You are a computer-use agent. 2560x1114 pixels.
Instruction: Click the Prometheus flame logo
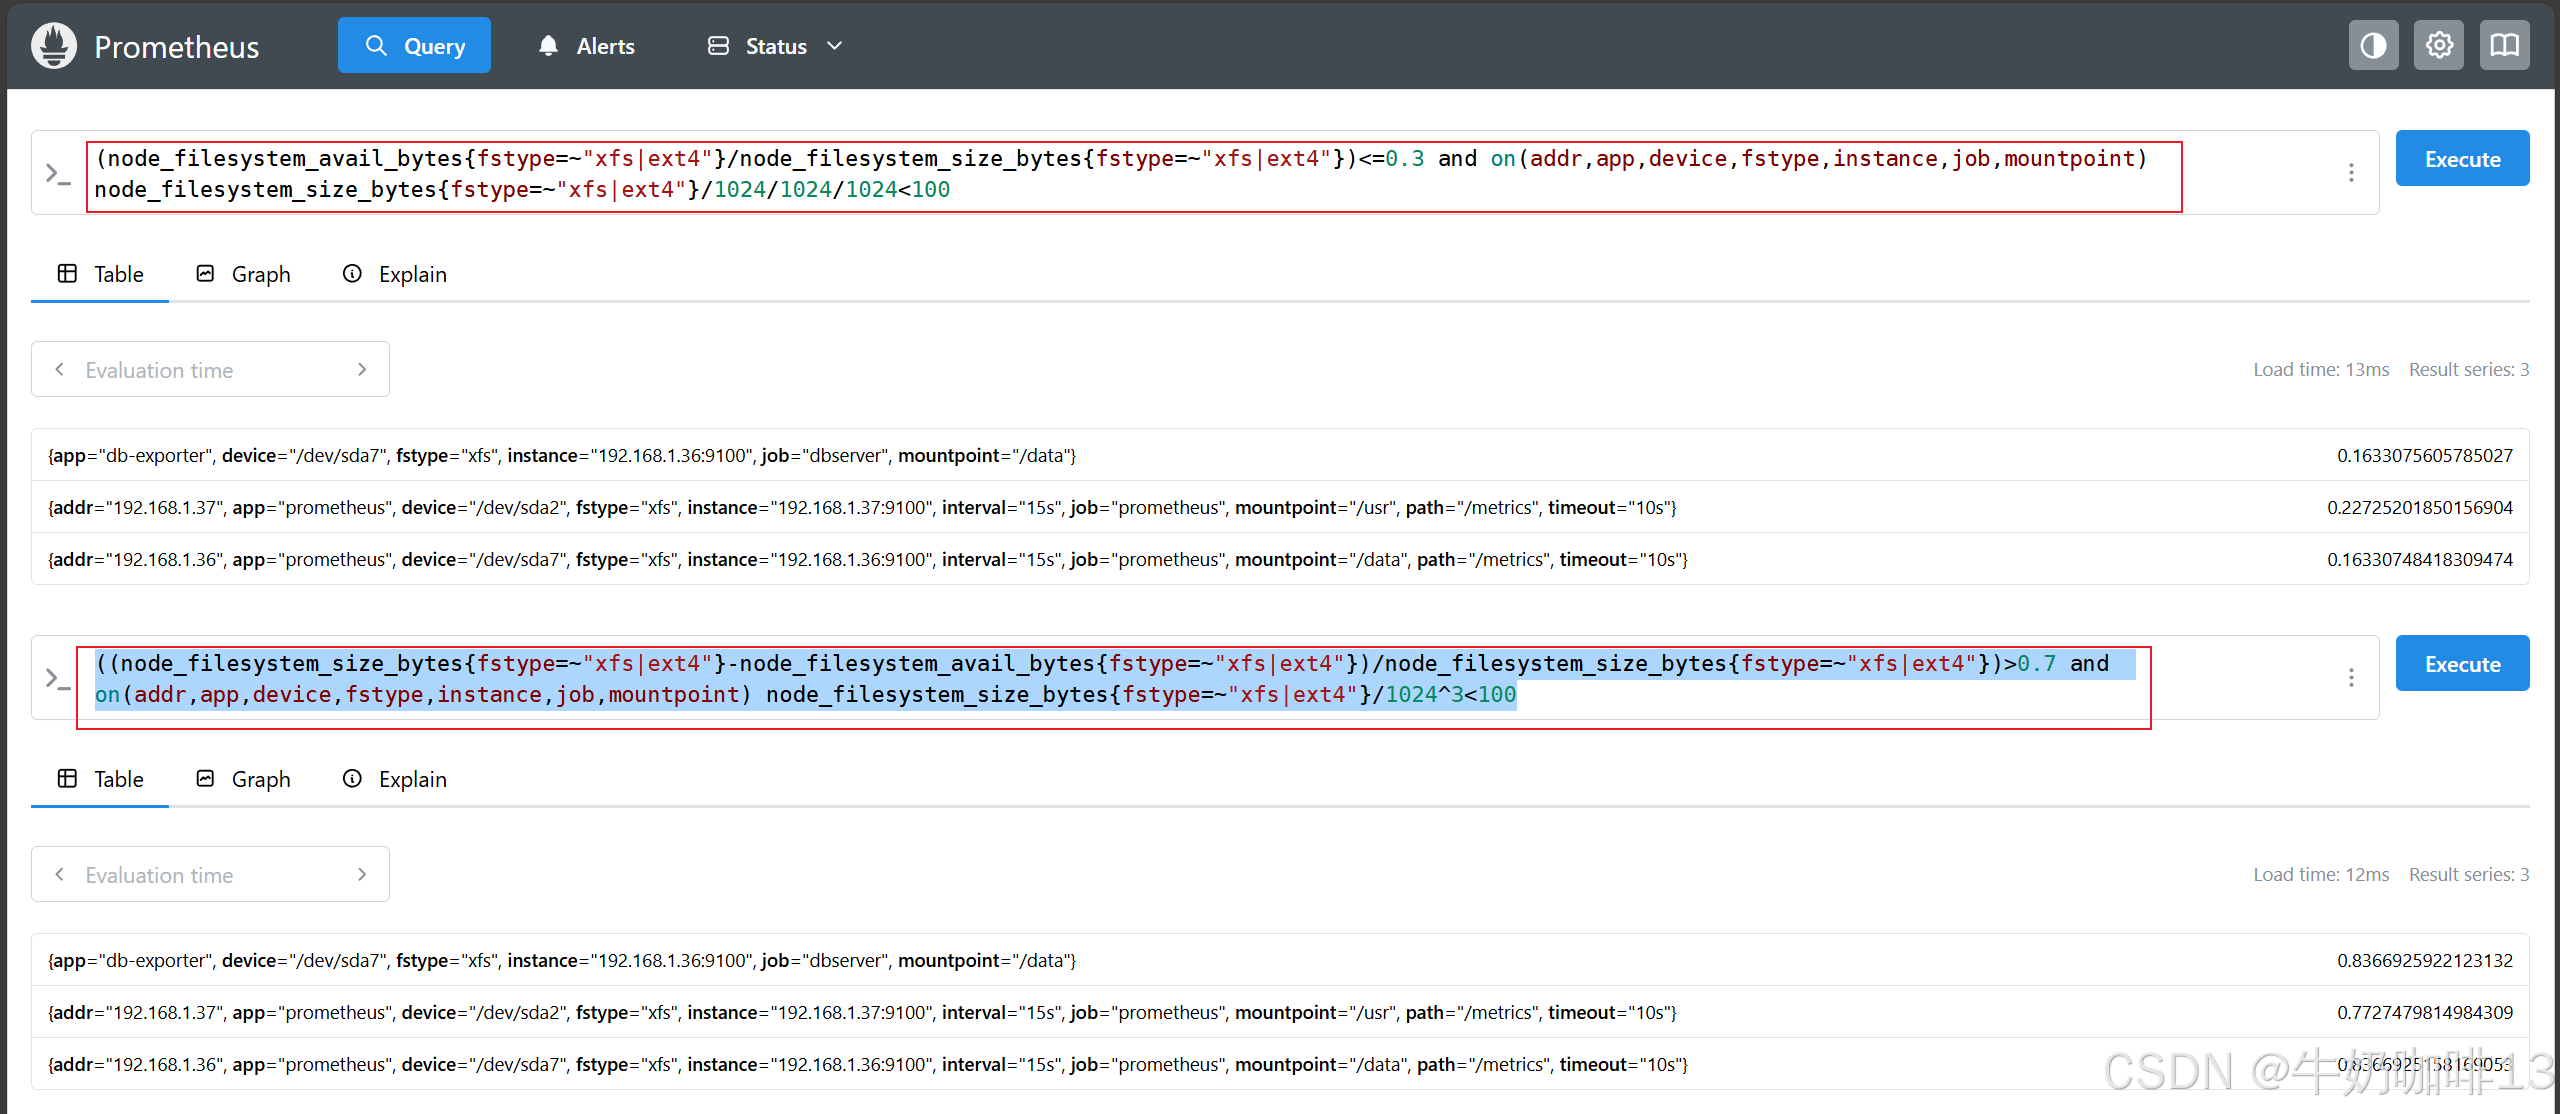tap(54, 46)
